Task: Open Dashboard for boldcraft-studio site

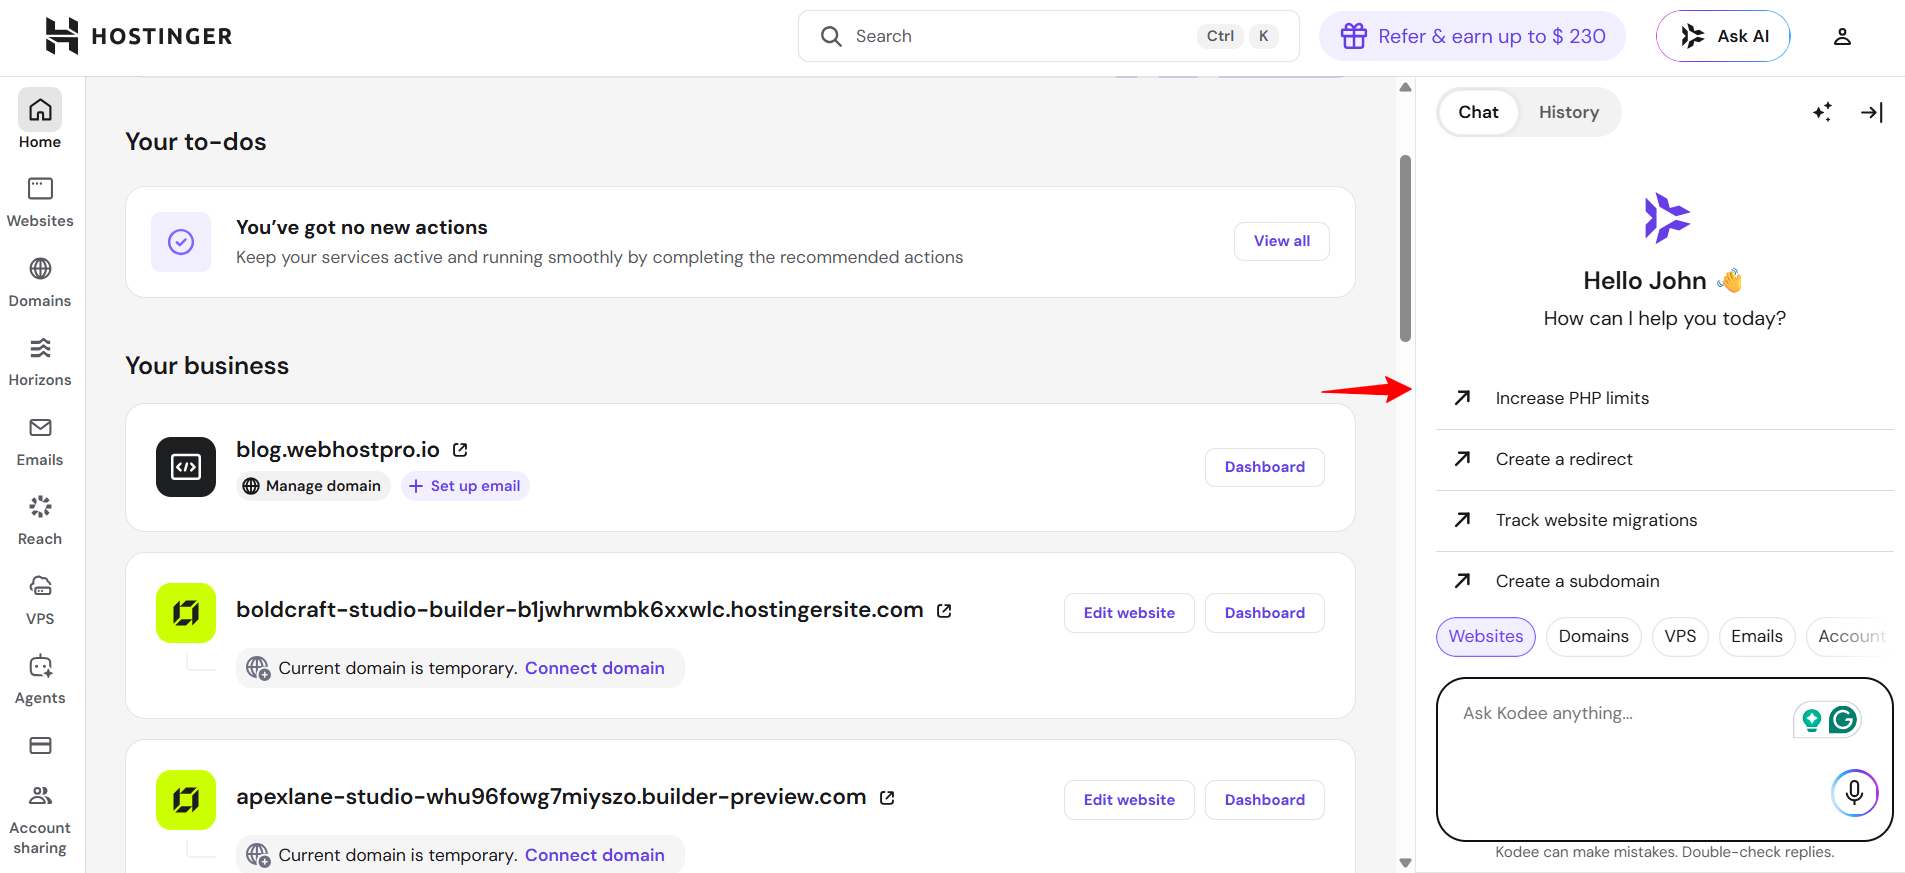Action: pyautogui.click(x=1265, y=613)
